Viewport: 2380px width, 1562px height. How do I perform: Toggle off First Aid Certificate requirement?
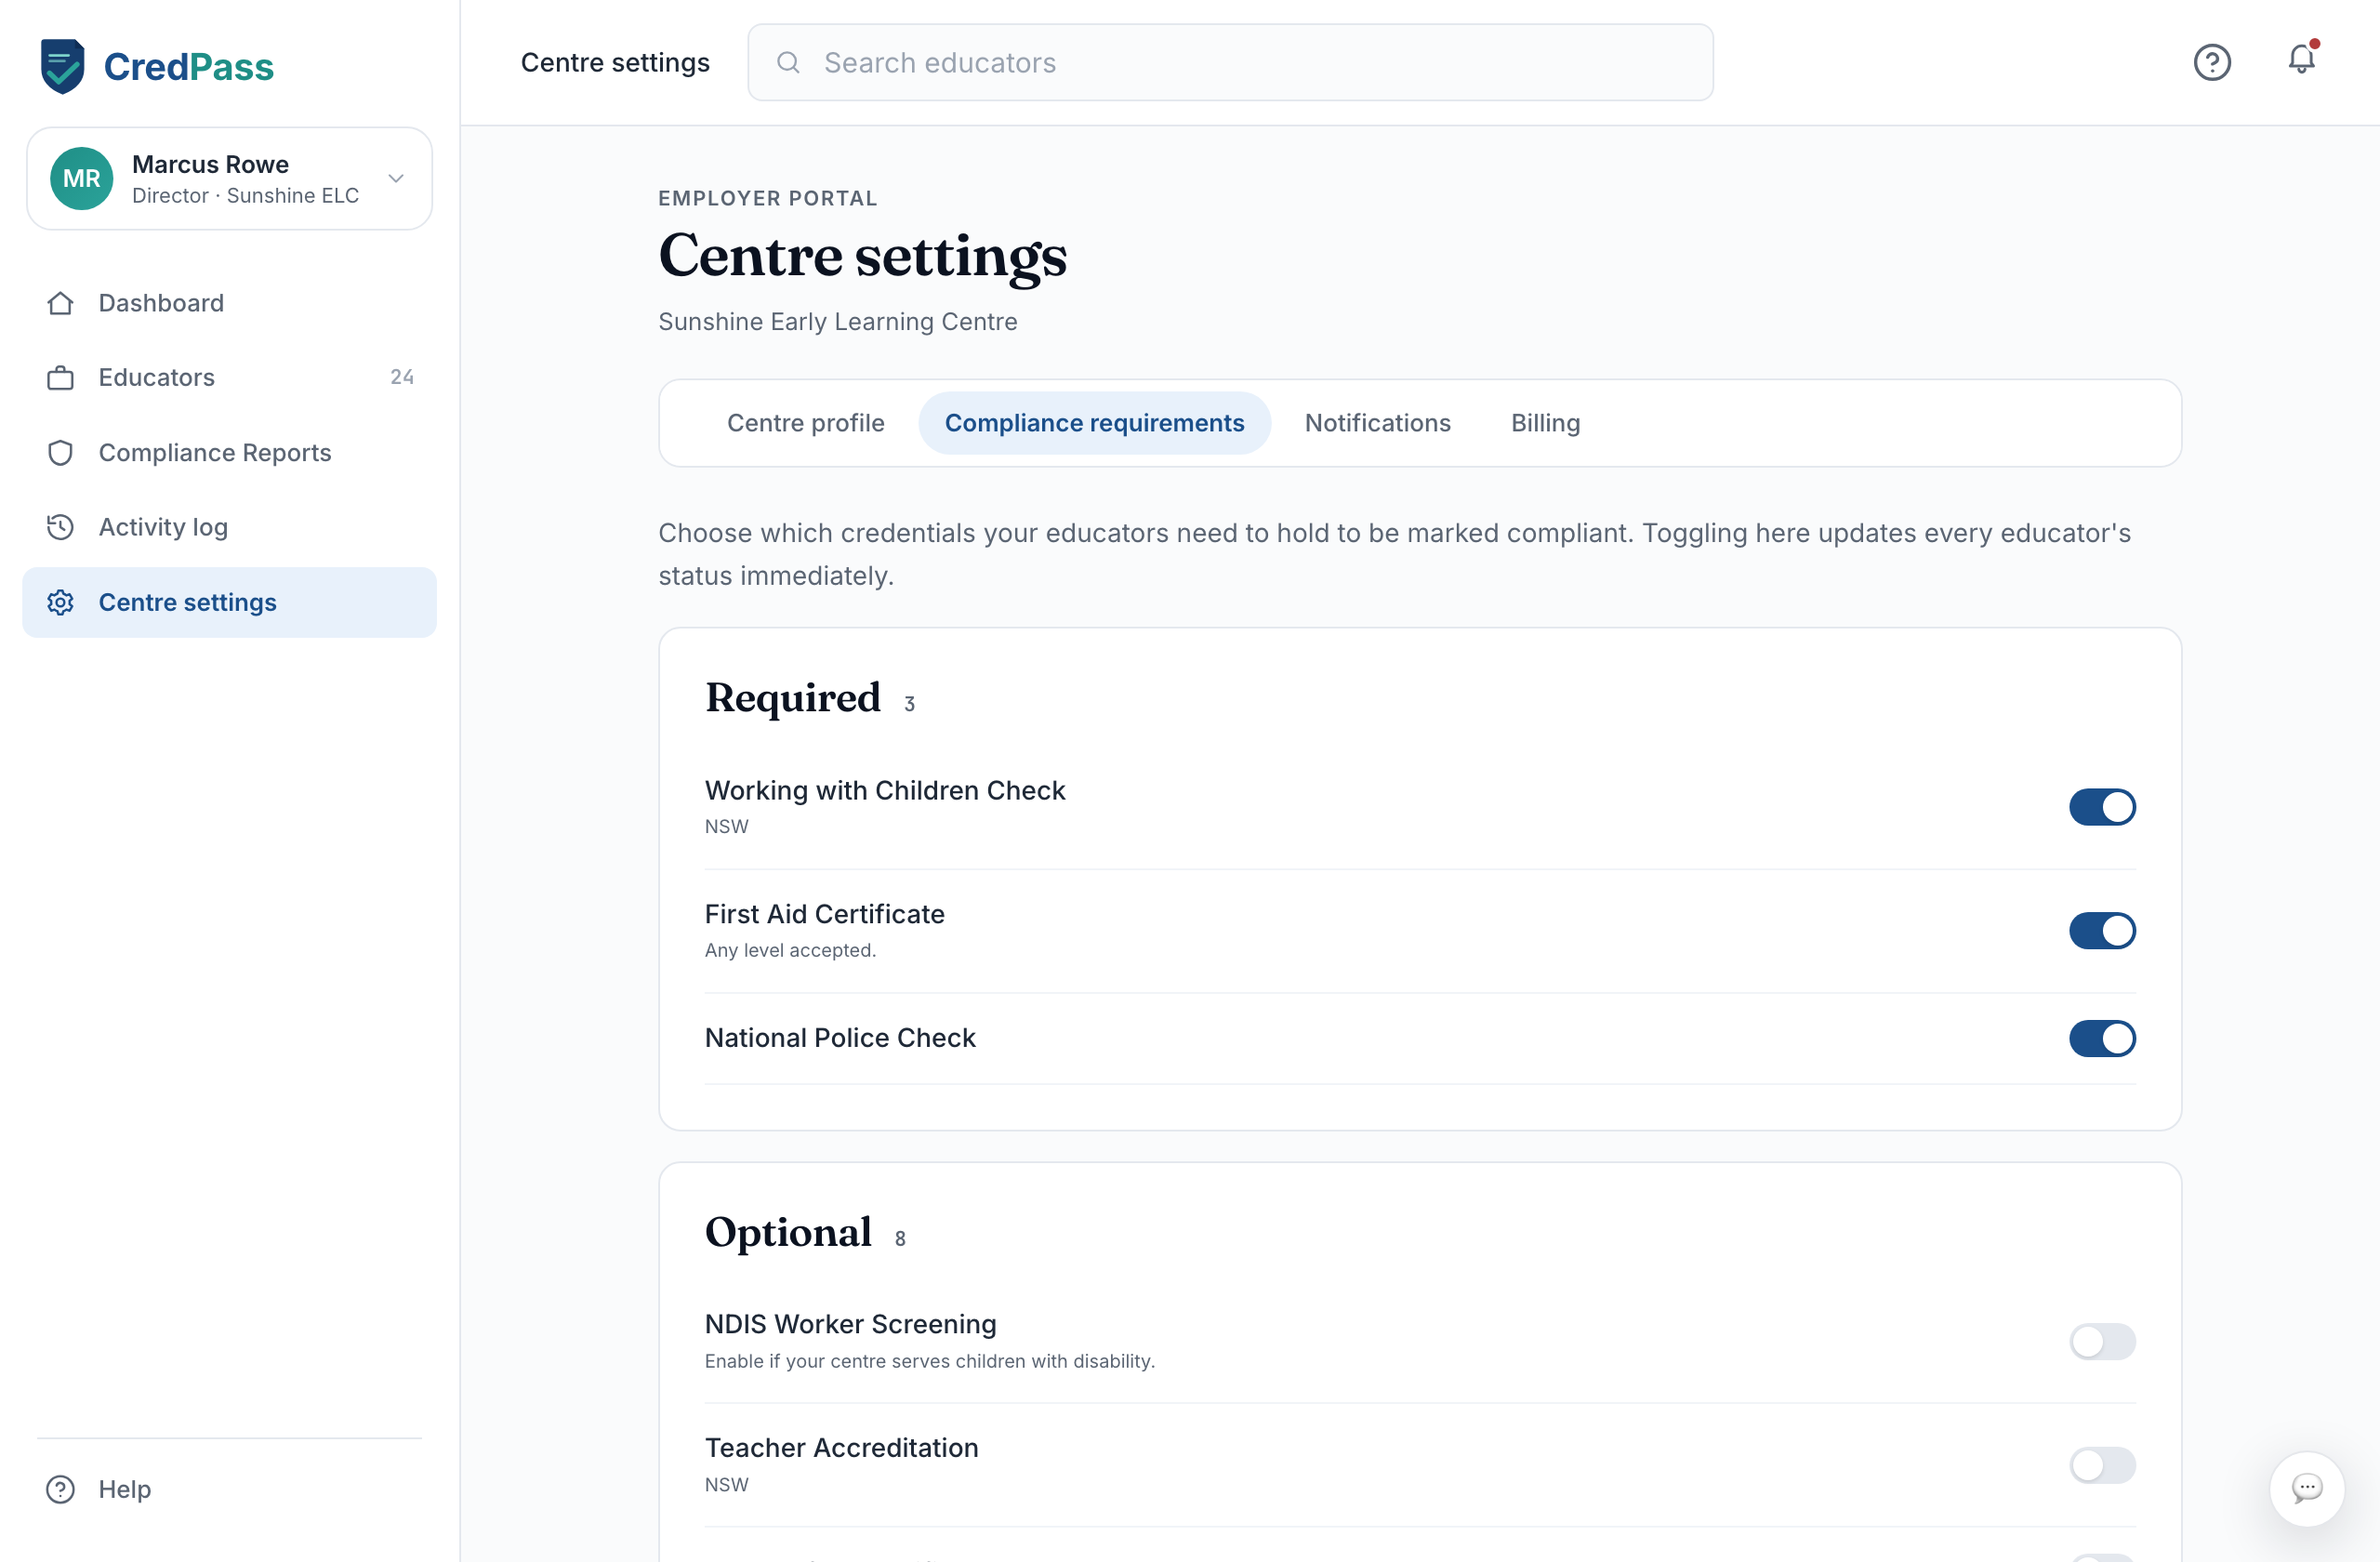click(2102, 930)
